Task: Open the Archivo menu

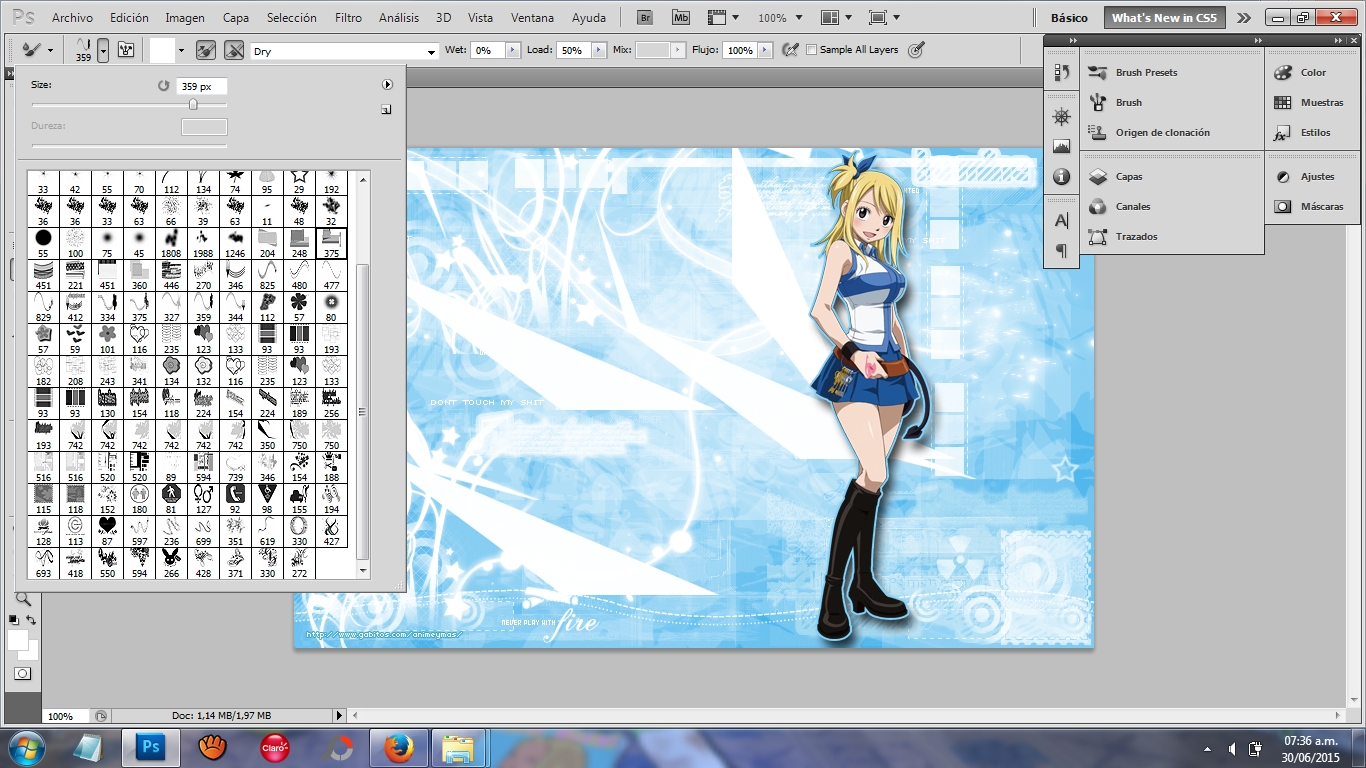Action: point(72,18)
